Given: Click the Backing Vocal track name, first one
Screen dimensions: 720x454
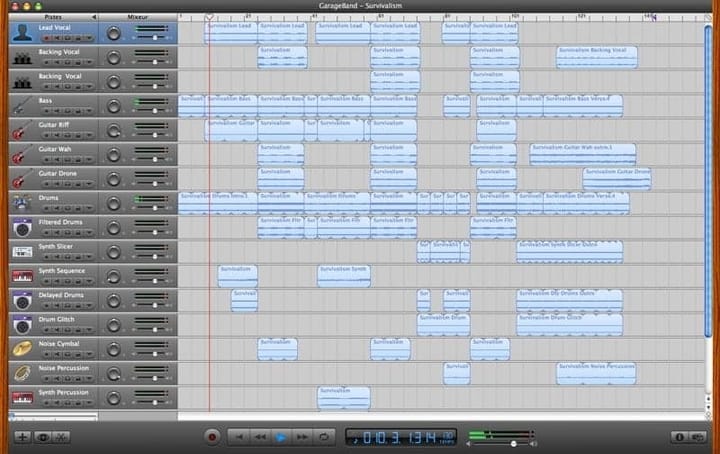Looking at the screenshot, I should (59, 52).
